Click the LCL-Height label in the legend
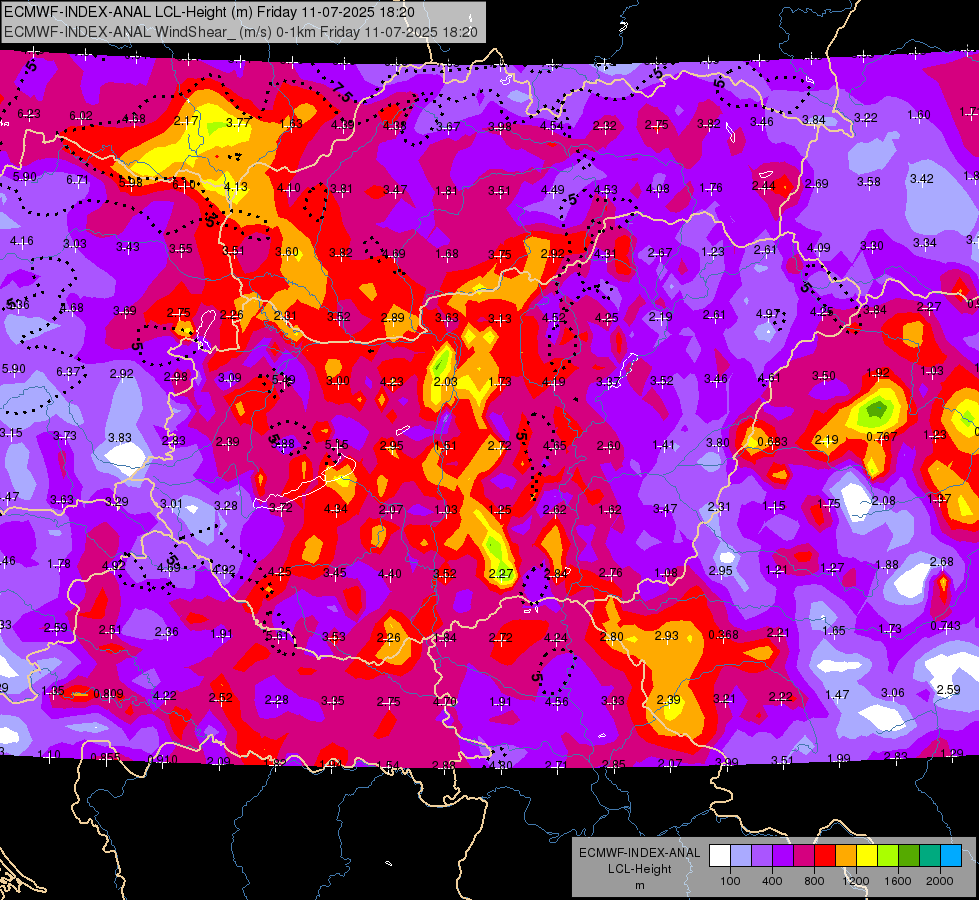Viewport: 979px width, 900px height. coord(639,869)
